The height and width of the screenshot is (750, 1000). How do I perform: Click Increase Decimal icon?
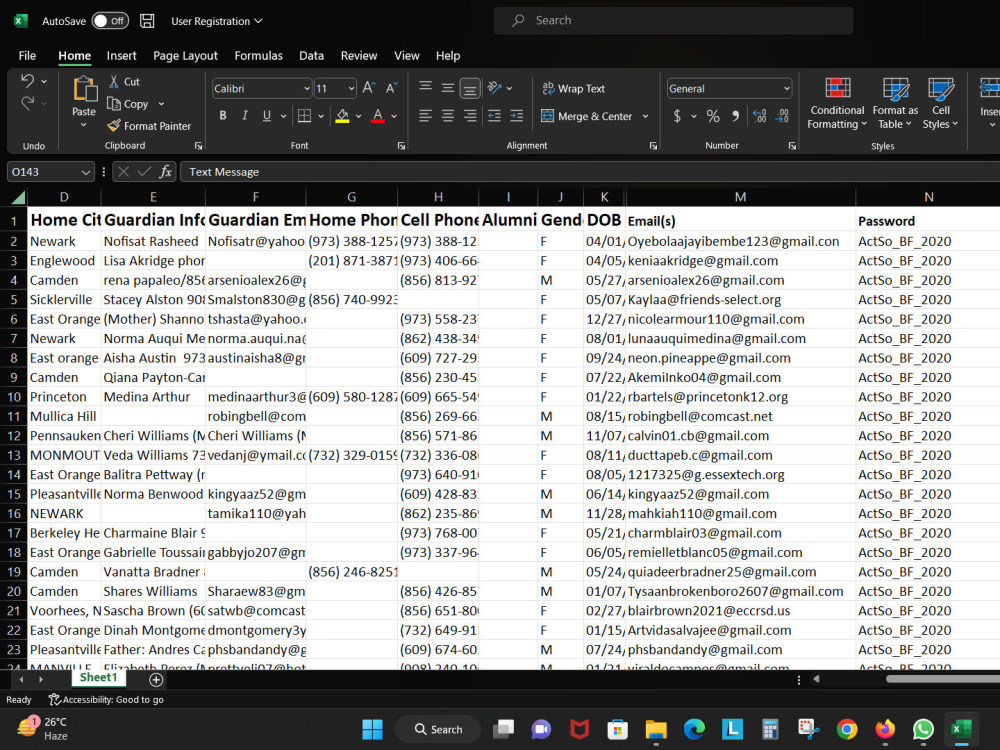(x=760, y=116)
